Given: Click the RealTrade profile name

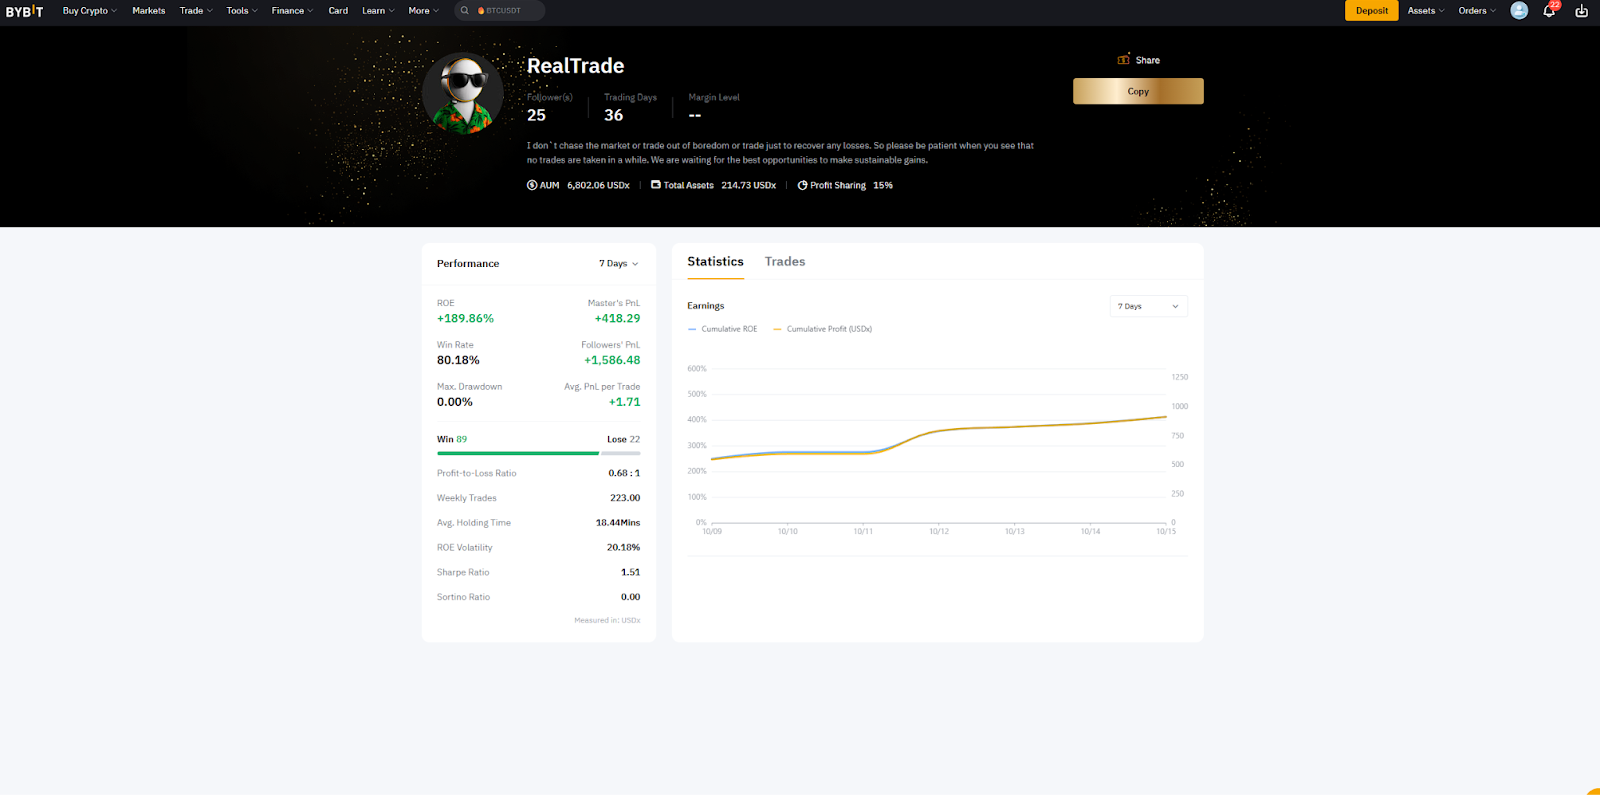Looking at the screenshot, I should (x=575, y=66).
